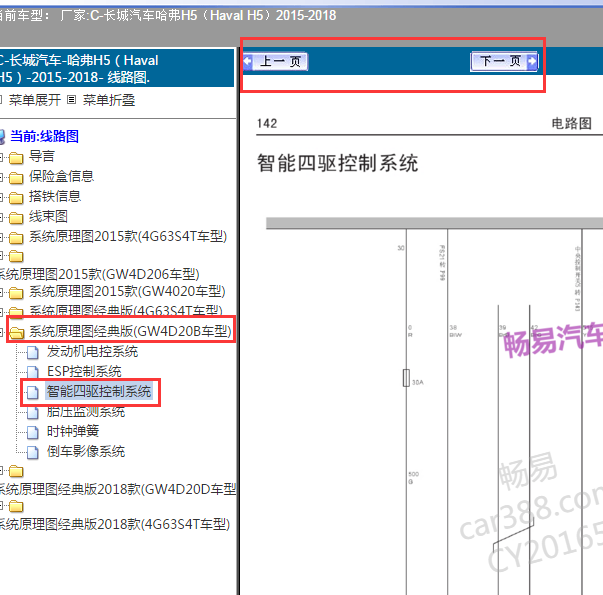Click folder icon beside 系统原理图2015款(4G63S4T车型)

(16, 237)
